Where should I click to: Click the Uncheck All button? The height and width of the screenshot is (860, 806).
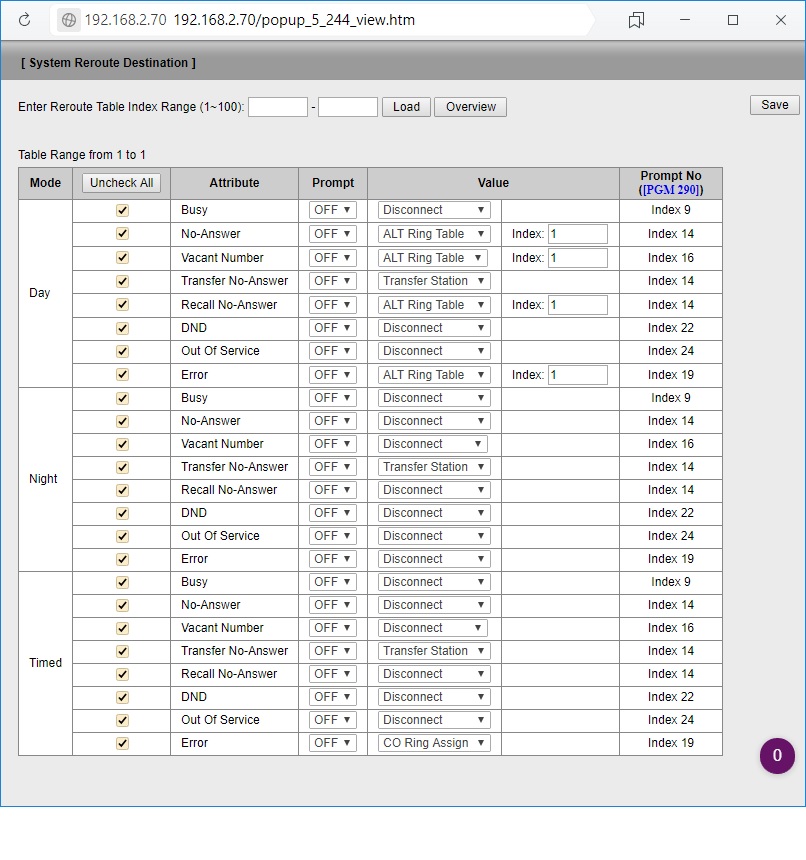(x=121, y=183)
